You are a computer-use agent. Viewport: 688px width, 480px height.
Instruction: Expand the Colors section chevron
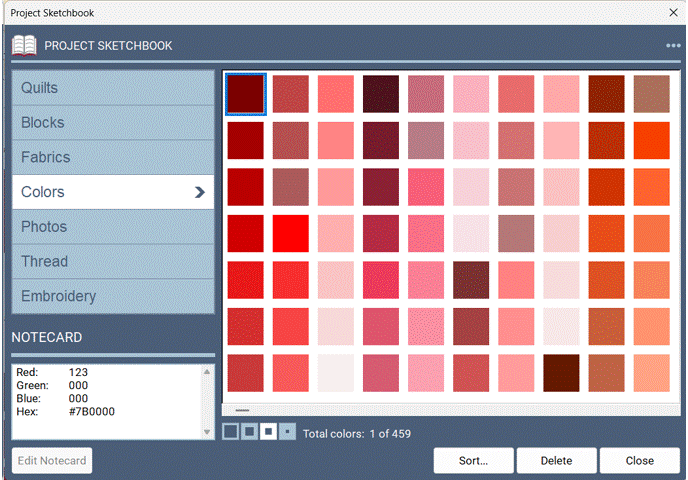coord(200,192)
